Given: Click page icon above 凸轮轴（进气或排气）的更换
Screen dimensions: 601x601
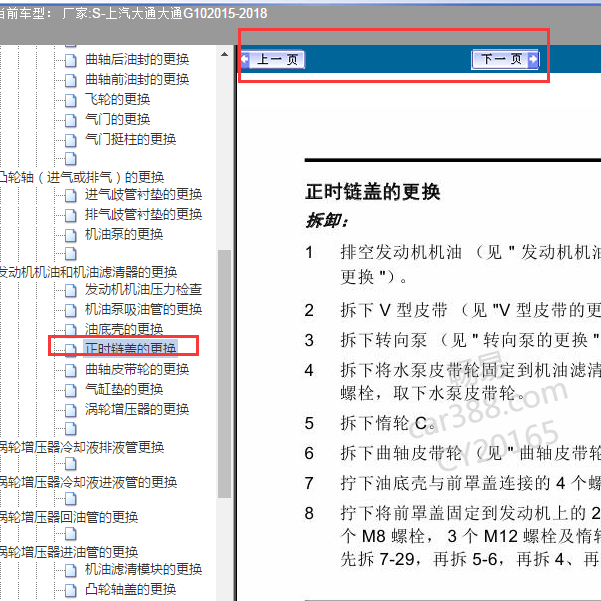Looking at the screenshot, I should pyautogui.click(x=71, y=159).
